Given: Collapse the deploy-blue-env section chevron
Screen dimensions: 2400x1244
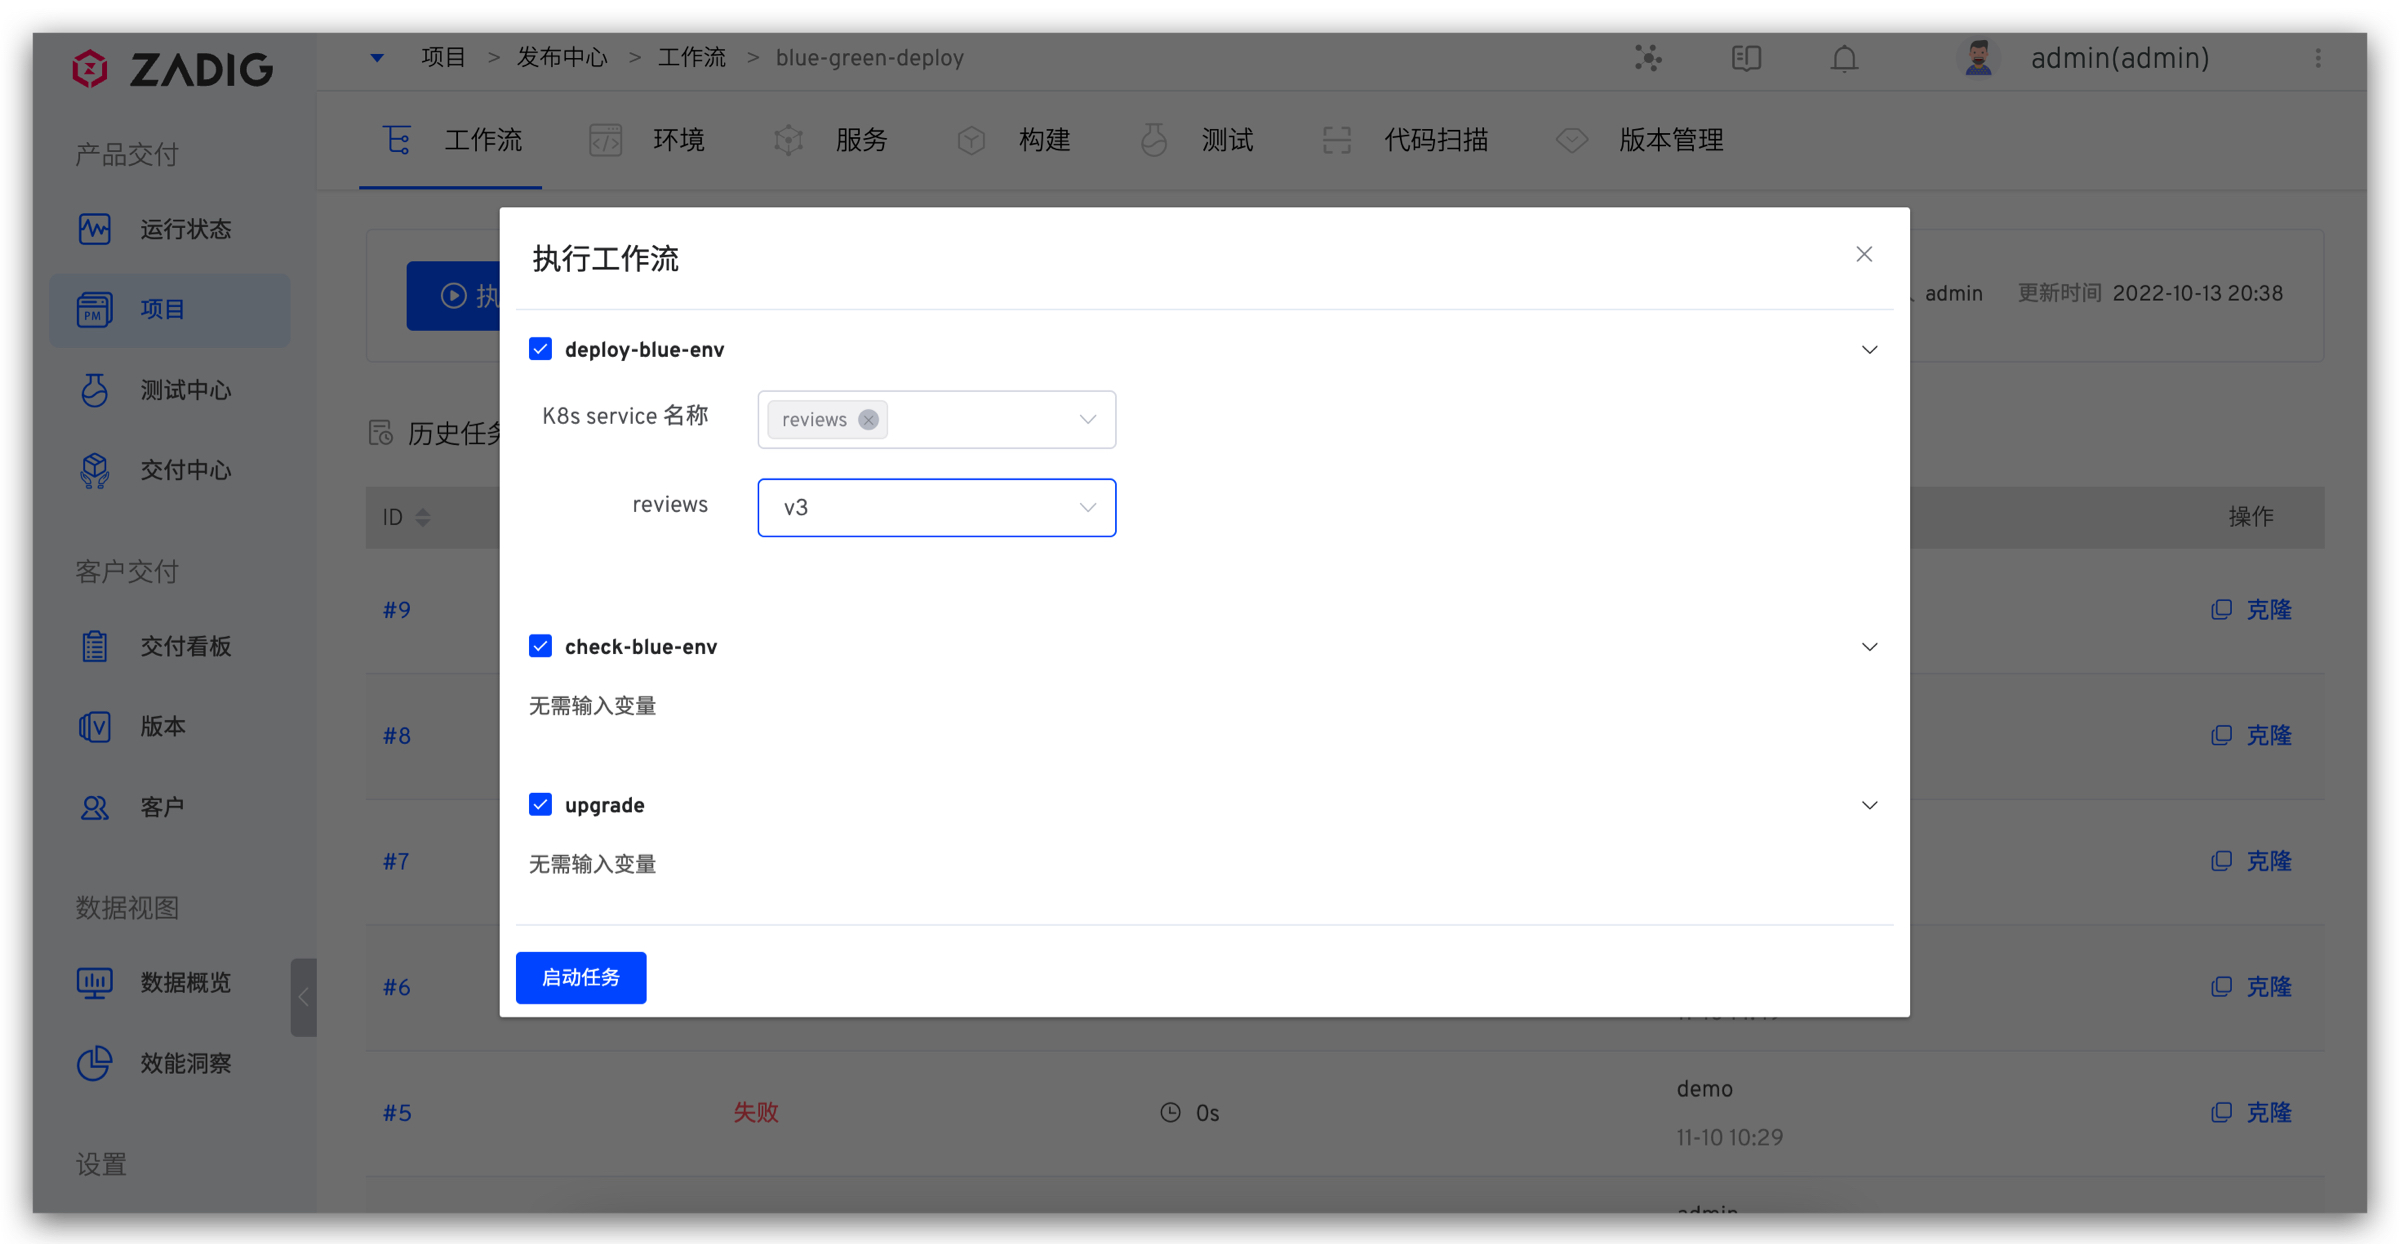Looking at the screenshot, I should pyautogui.click(x=1869, y=350).
